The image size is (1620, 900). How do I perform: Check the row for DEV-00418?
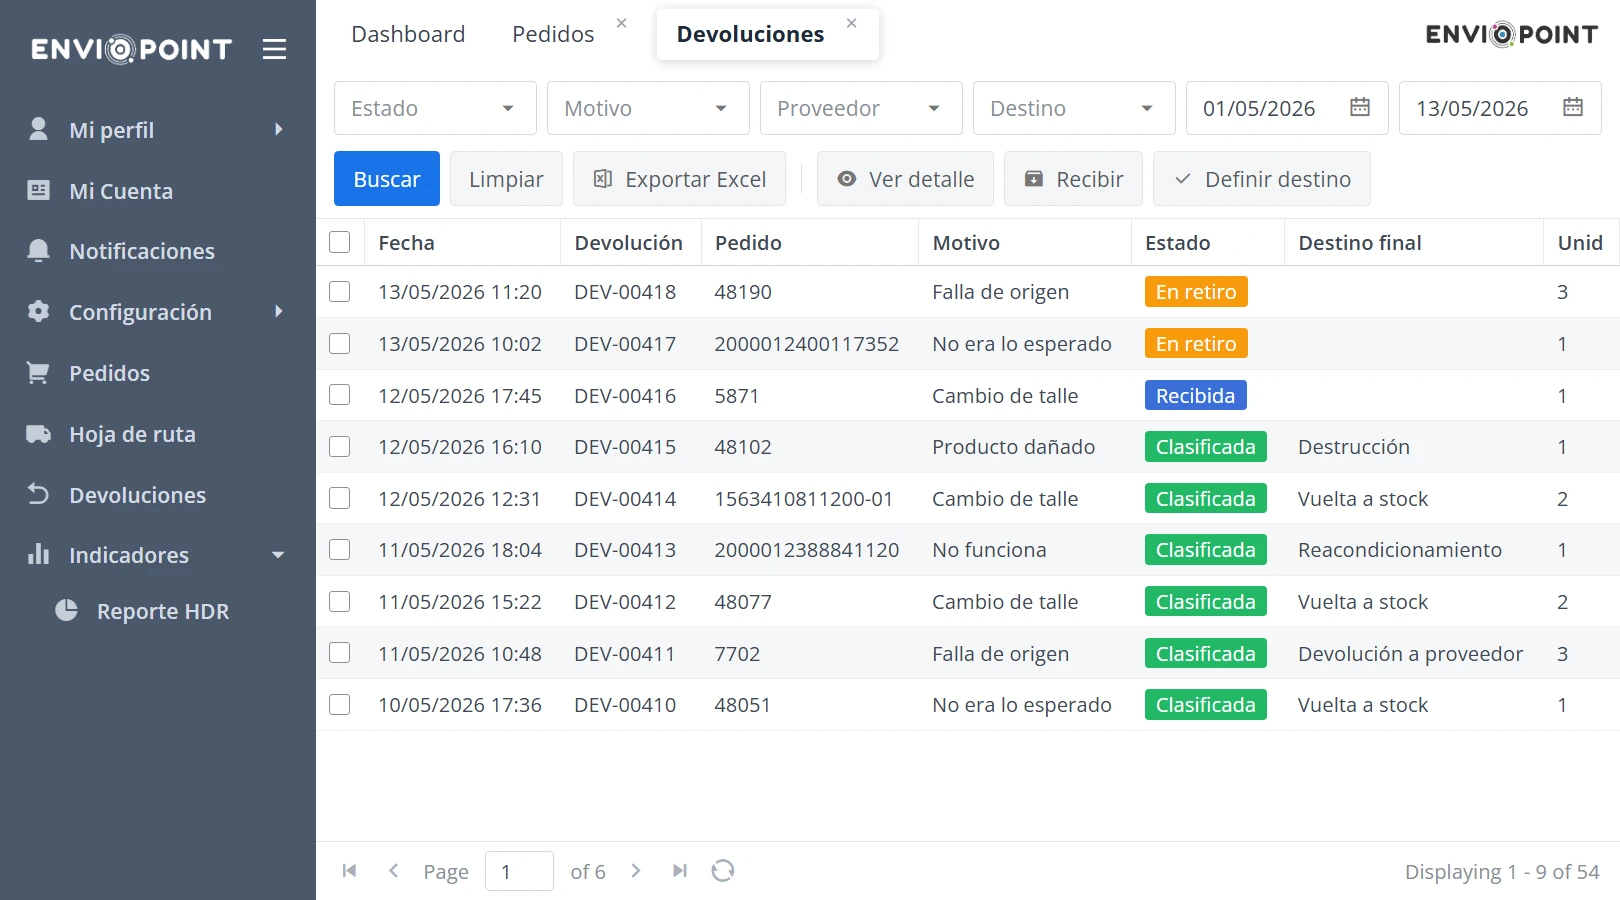[x=340, y=292]
